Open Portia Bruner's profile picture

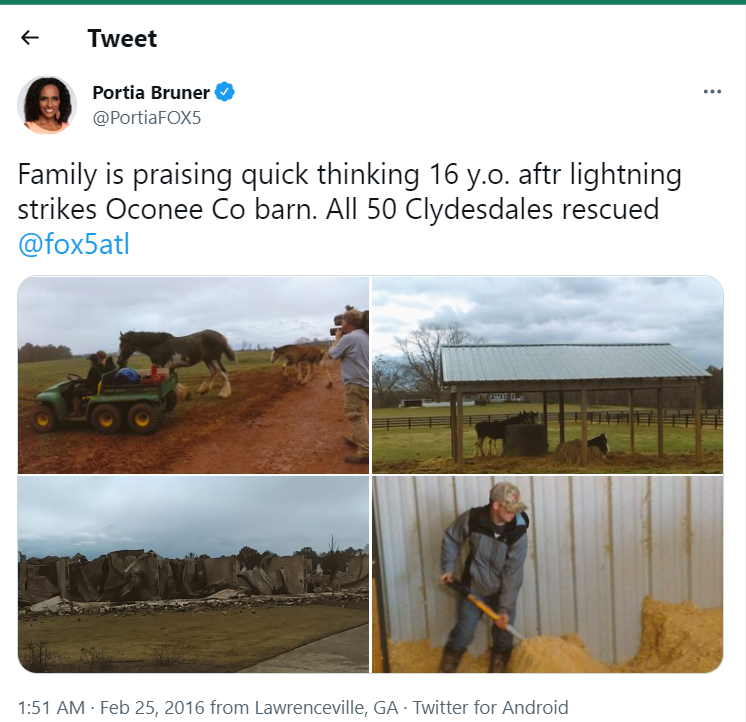tap(47, 104)
